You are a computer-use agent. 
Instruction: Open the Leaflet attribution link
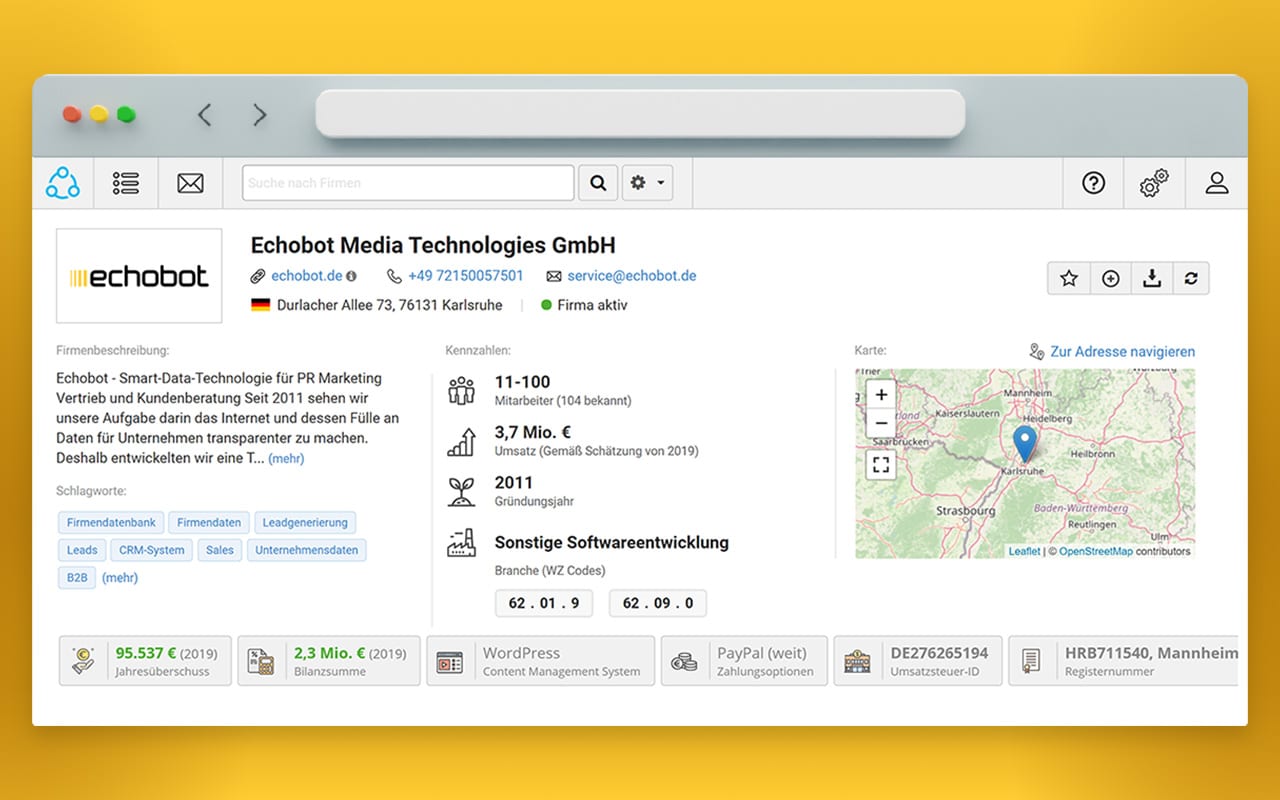pyautogui.click(x=1024, y=551)
